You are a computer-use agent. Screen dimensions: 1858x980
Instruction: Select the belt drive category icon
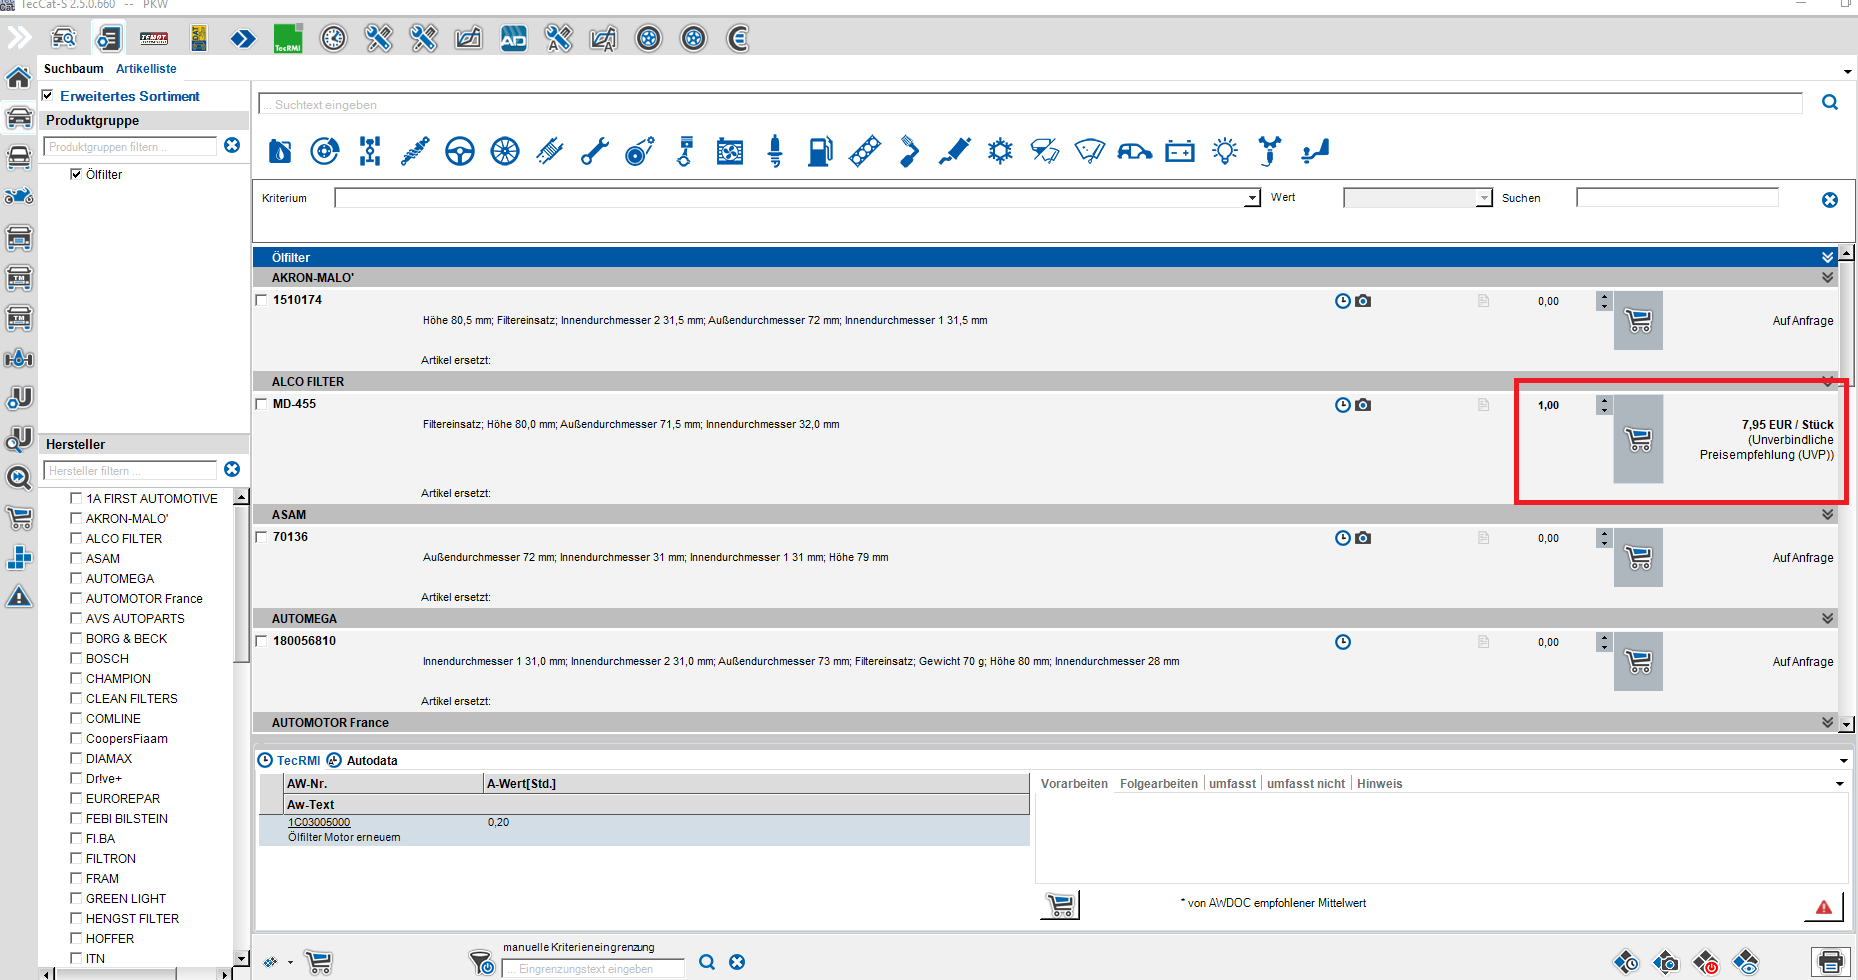tap(640, 151)
